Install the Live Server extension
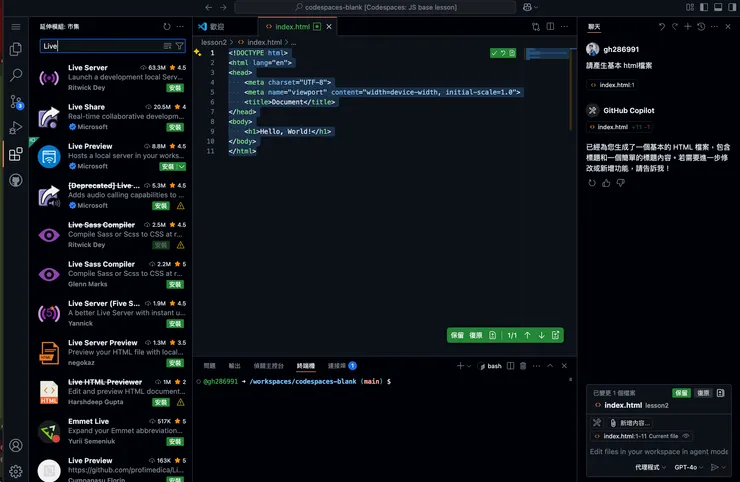Viewport: 740px width, 482px height. [175, 88]
